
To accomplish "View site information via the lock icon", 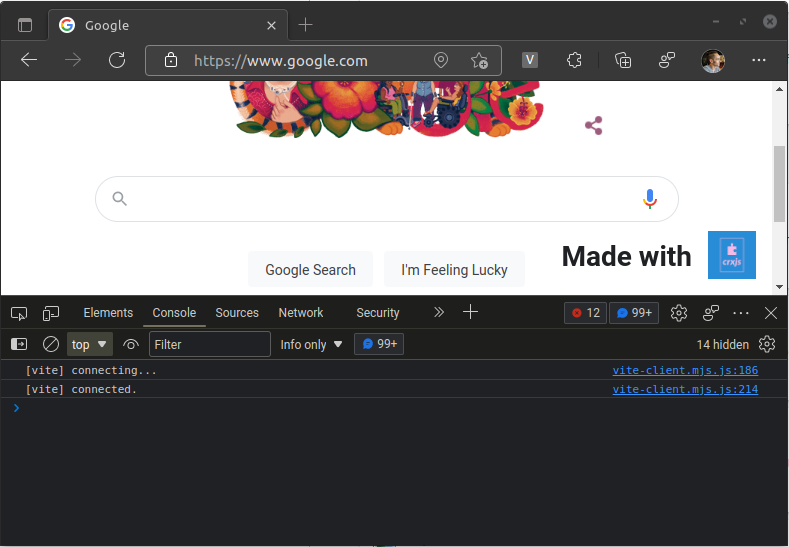I will [x=171, y=60].
